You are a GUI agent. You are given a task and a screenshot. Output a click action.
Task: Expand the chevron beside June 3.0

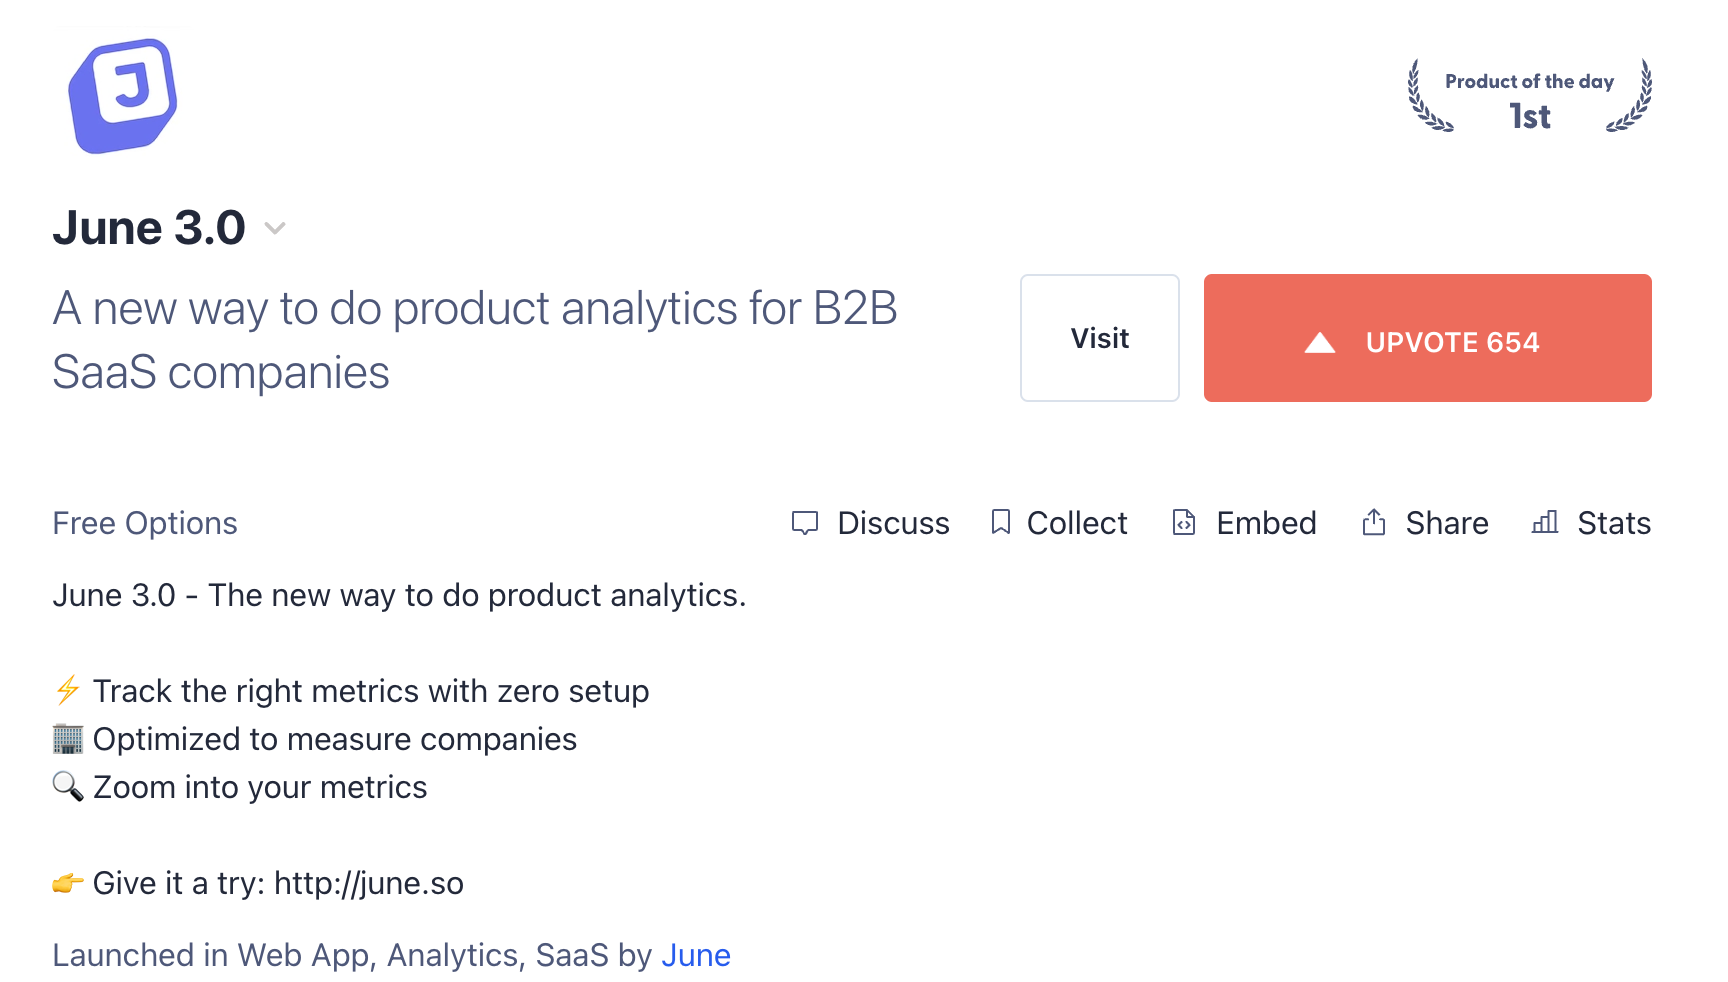point(275,229)
